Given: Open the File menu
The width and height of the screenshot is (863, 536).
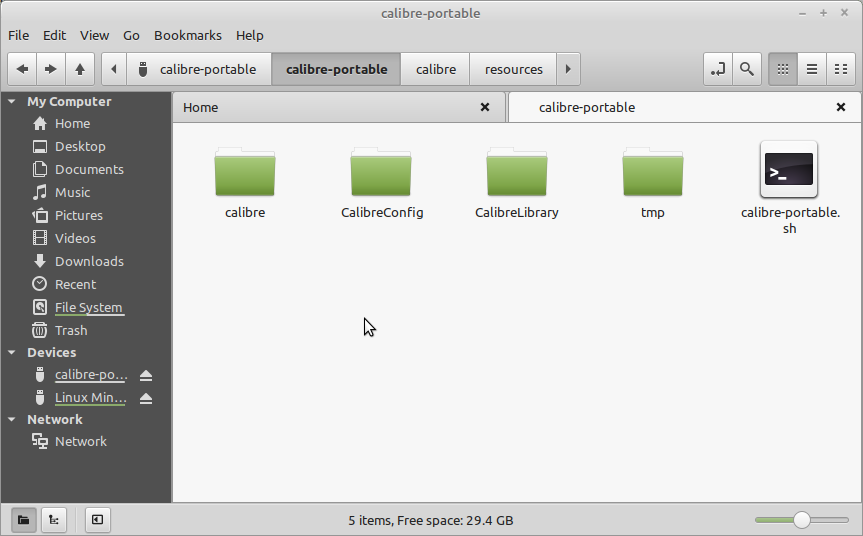Looking at the screenshot, I should pyautogui.click(x=18, y=36).
